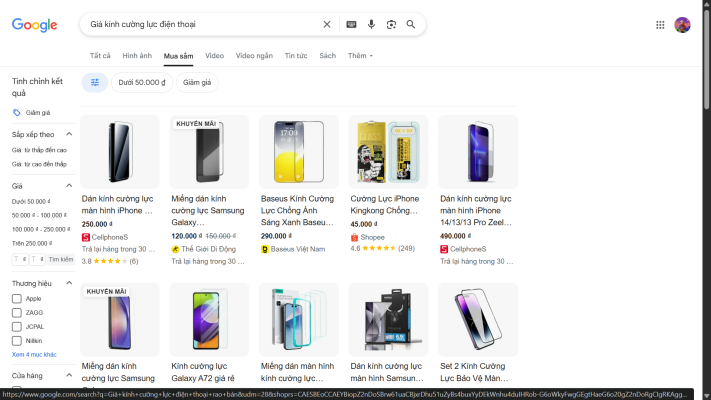Open the privacy glass iPhone thumbnail
The width and height of the screenshot is (711, 400).
click(x=120, y=152)
